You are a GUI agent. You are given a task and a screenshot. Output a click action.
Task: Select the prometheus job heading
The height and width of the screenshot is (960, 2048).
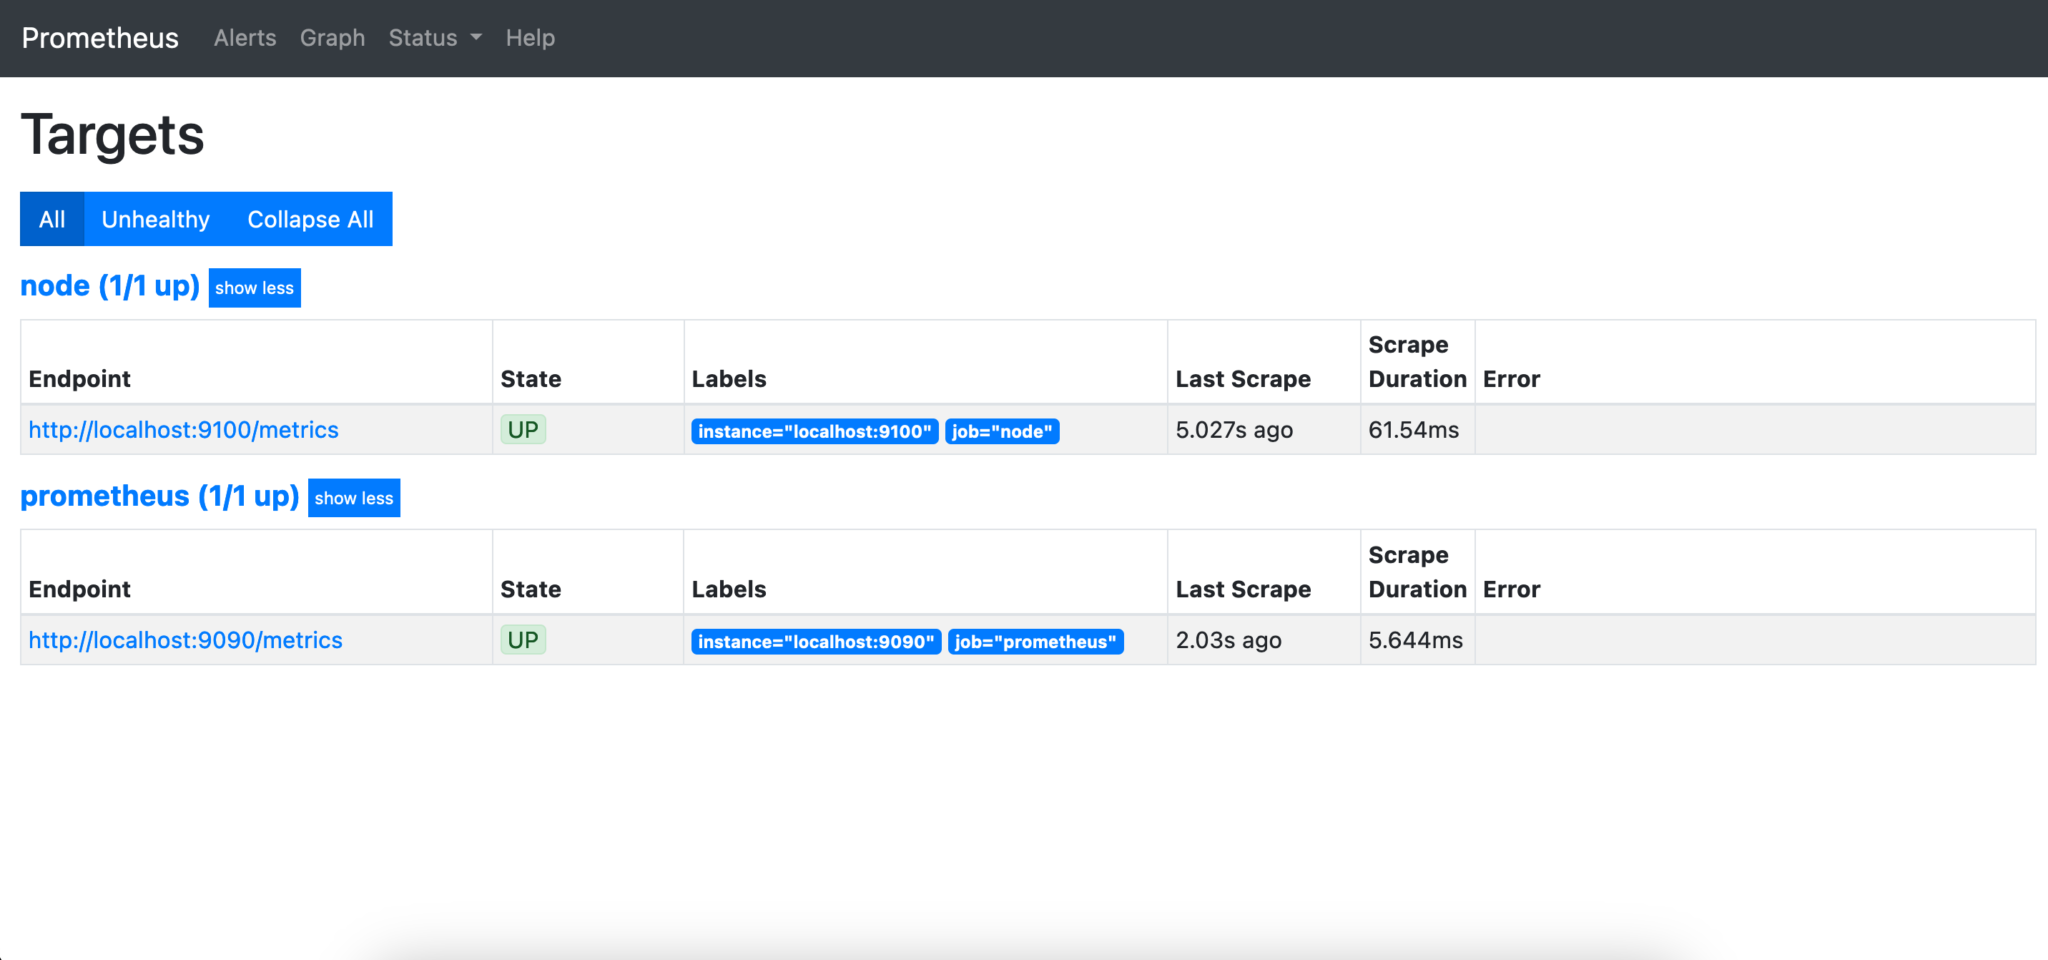point(160,496)
